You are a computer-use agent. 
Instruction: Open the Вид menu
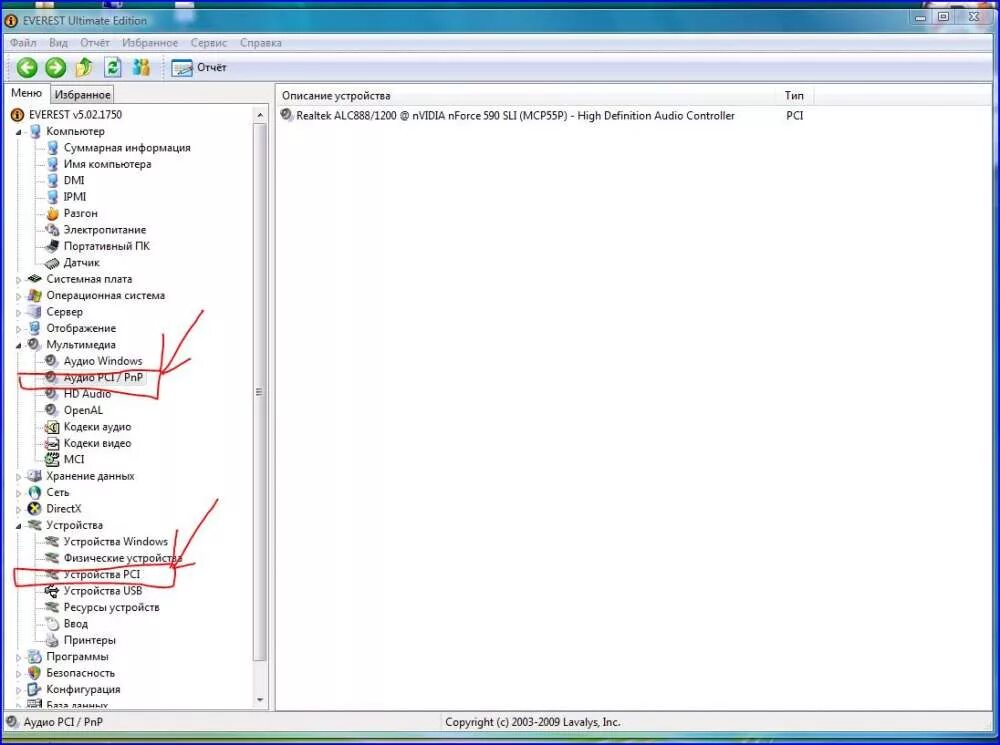coord(58,43)
